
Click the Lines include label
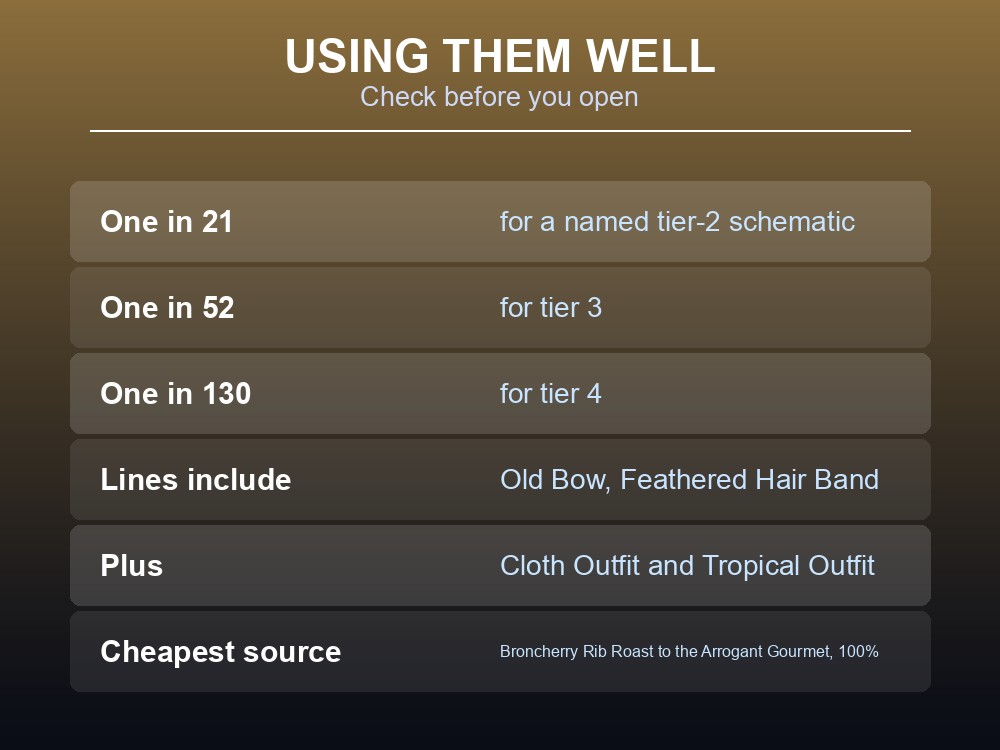196,480
